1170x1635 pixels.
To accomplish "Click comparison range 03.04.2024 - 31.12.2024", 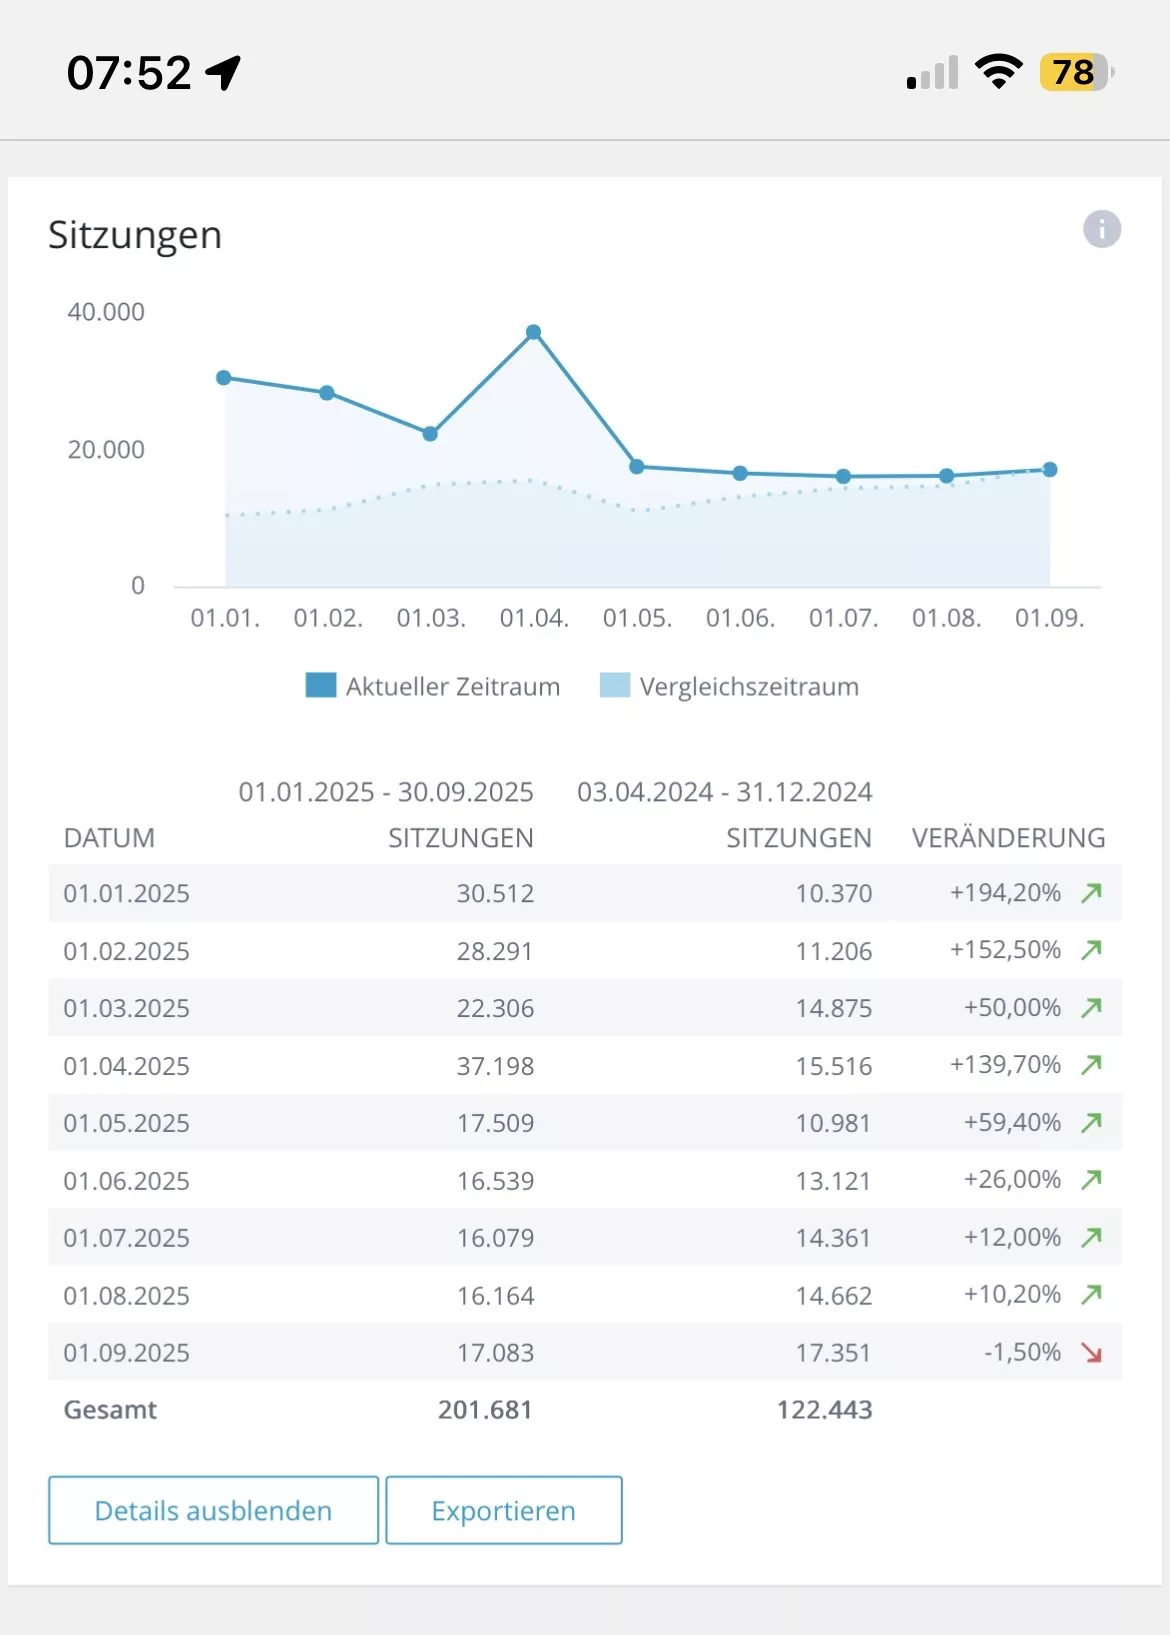I will point(724,792).
